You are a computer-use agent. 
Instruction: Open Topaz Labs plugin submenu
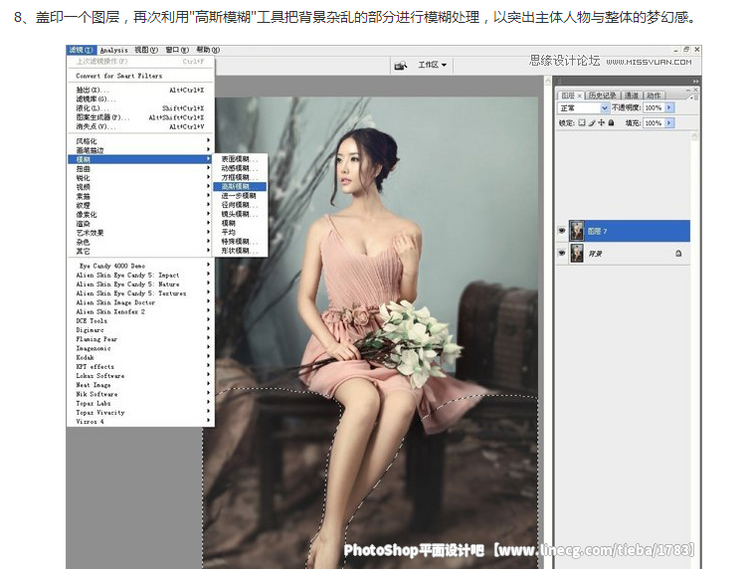pos(140,403)
